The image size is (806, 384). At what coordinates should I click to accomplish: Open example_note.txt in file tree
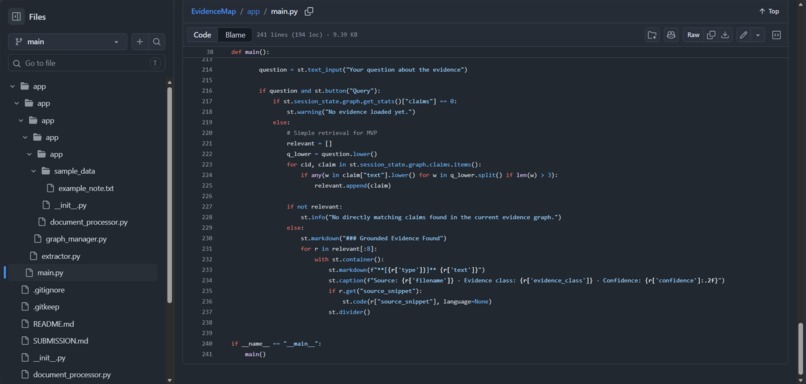(x=86, y=188)
